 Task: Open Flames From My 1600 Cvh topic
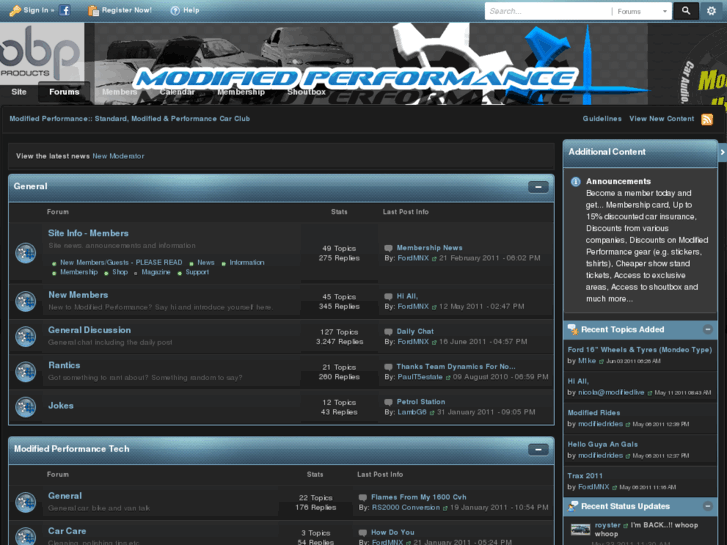419,497
